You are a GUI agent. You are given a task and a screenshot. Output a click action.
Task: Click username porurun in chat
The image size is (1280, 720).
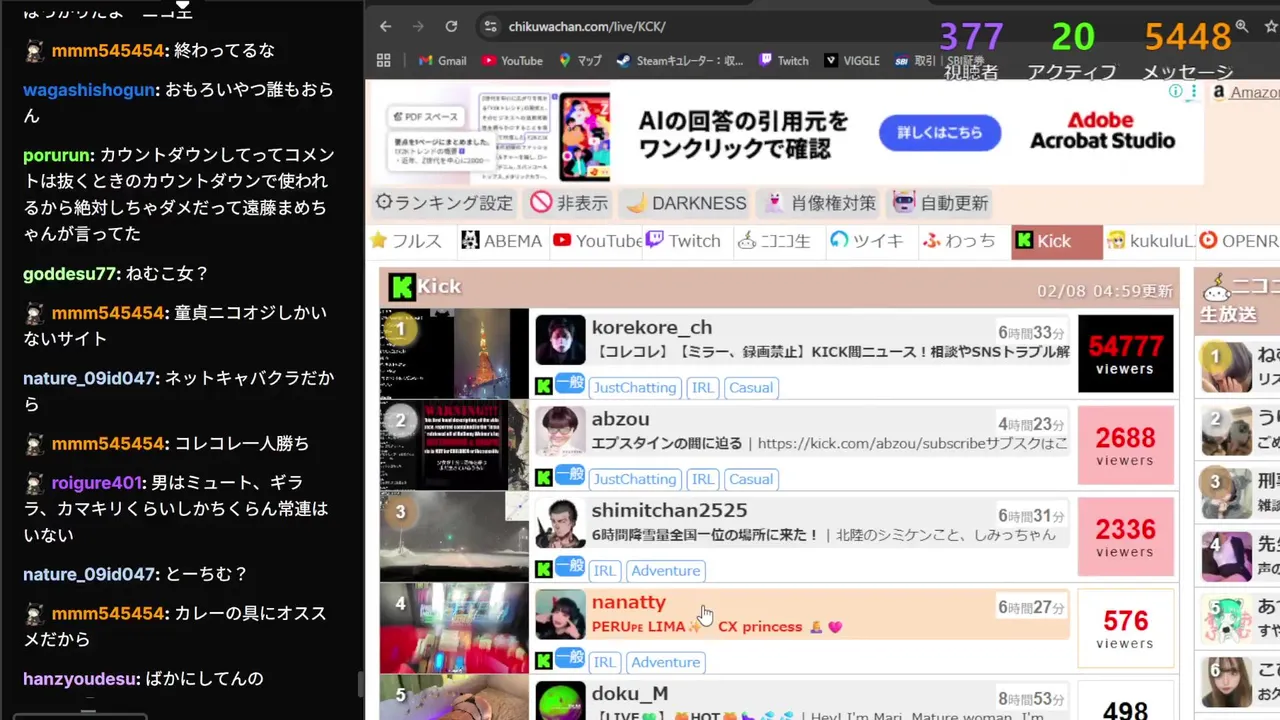pyautogui.click(x=58, y=155)
